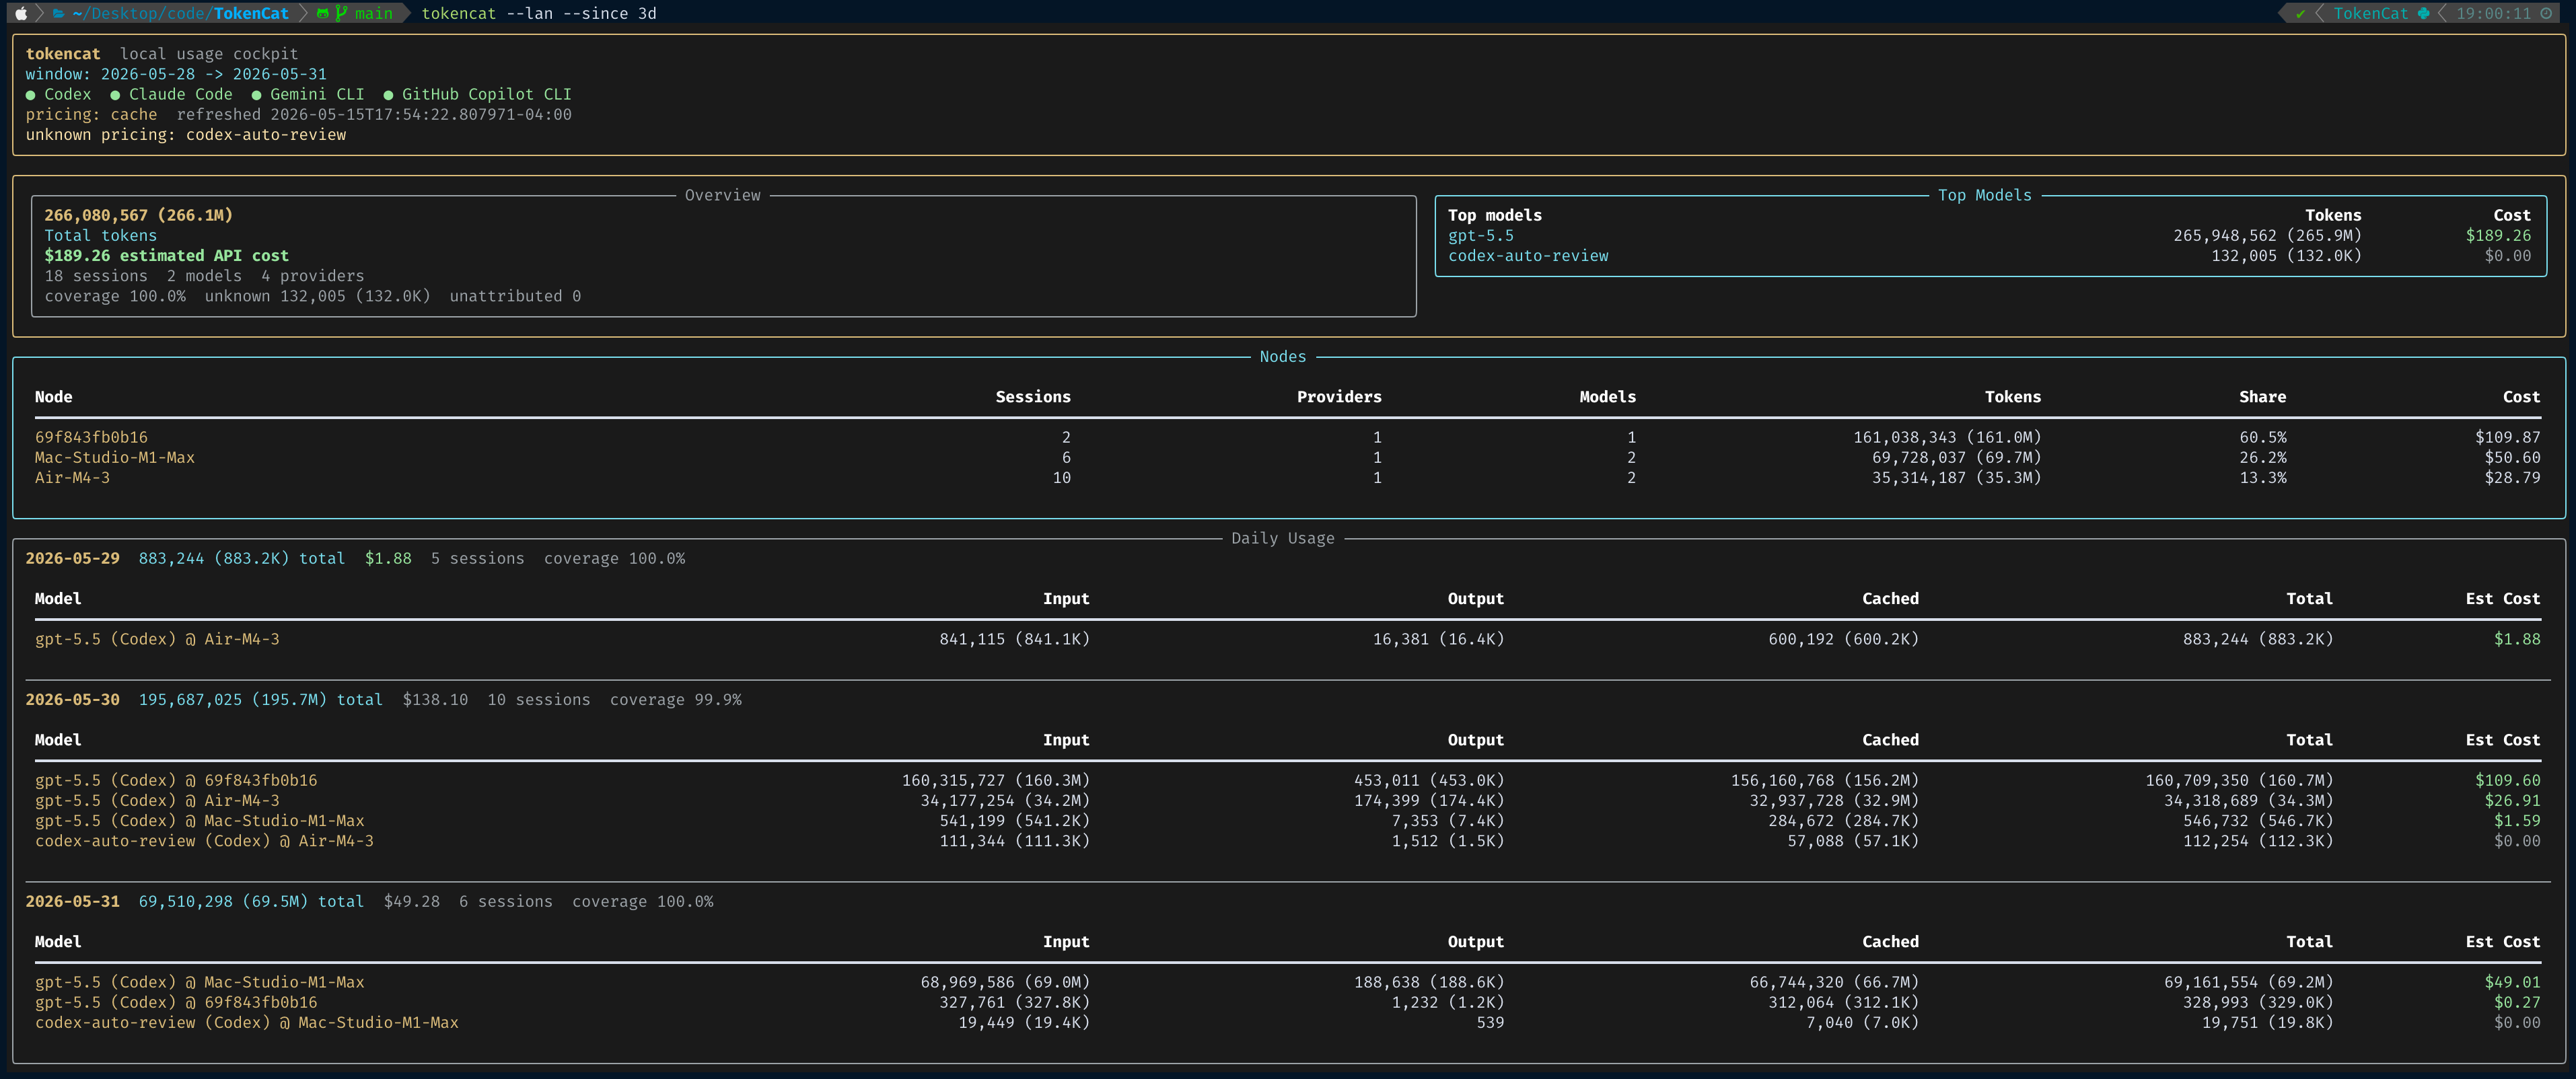
Task: Click the 2026-05-30 date heading
Action: (x=72, y=700)
